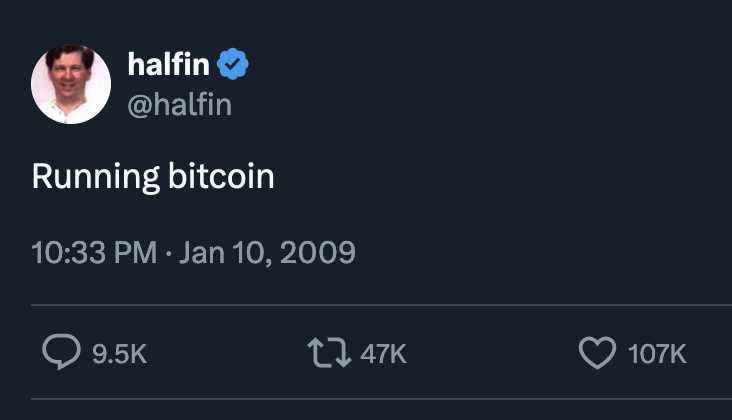The image size is (732, 420).
Task: Click the 9.5K reply count
Action: (119, 353)
